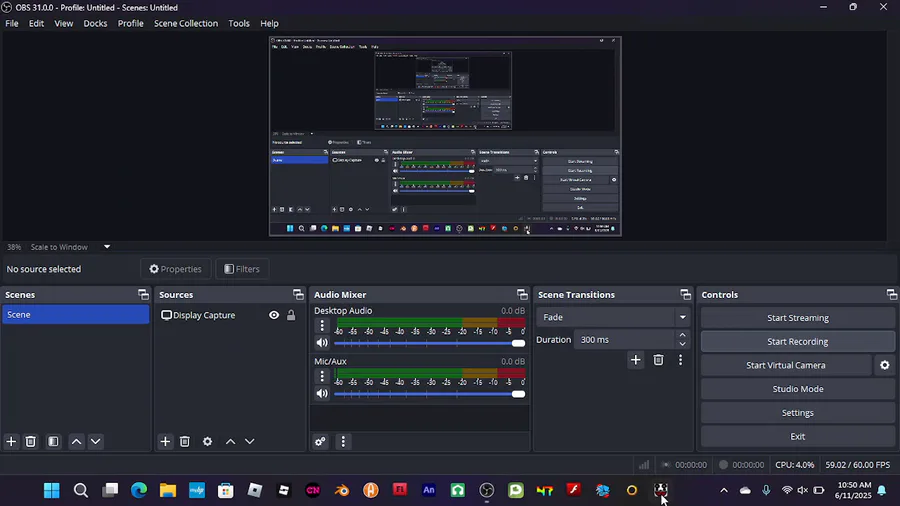Remove selected scene with trash icon
Viewport: 900px width, 506px height.
pyautogui.click(x=30, y=441)
